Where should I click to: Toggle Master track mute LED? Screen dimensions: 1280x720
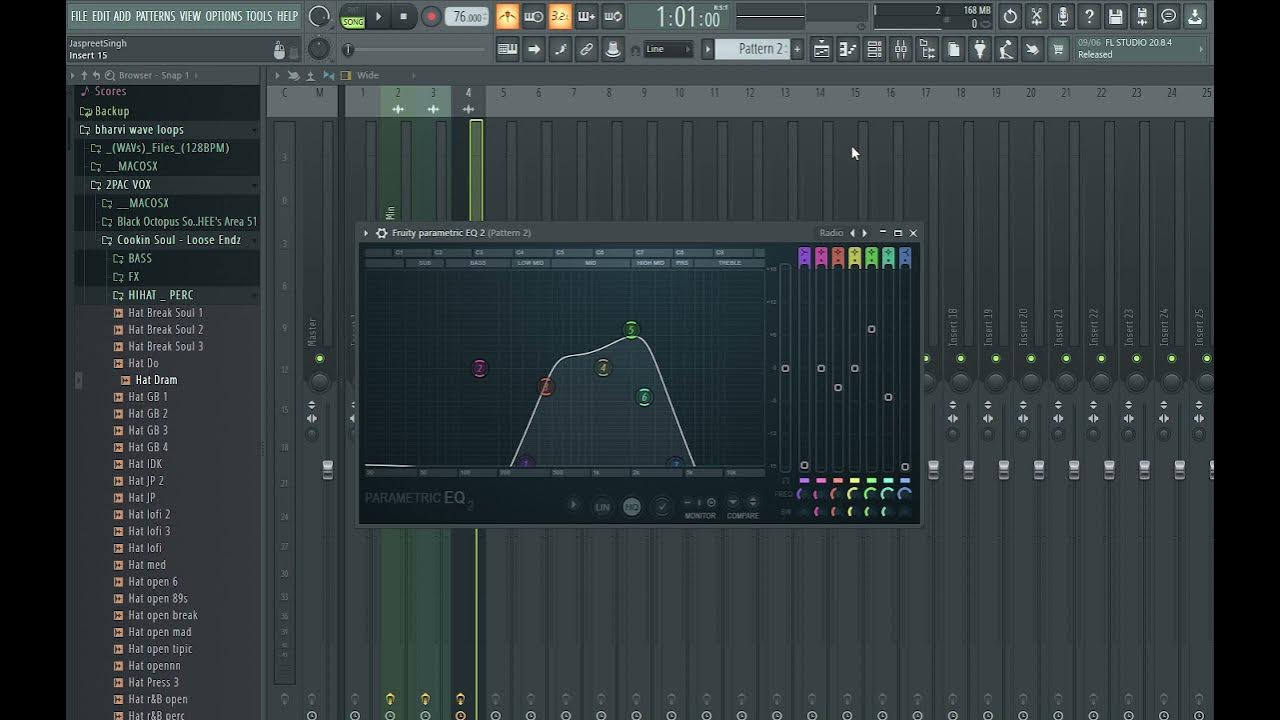(x=319, y=359)
